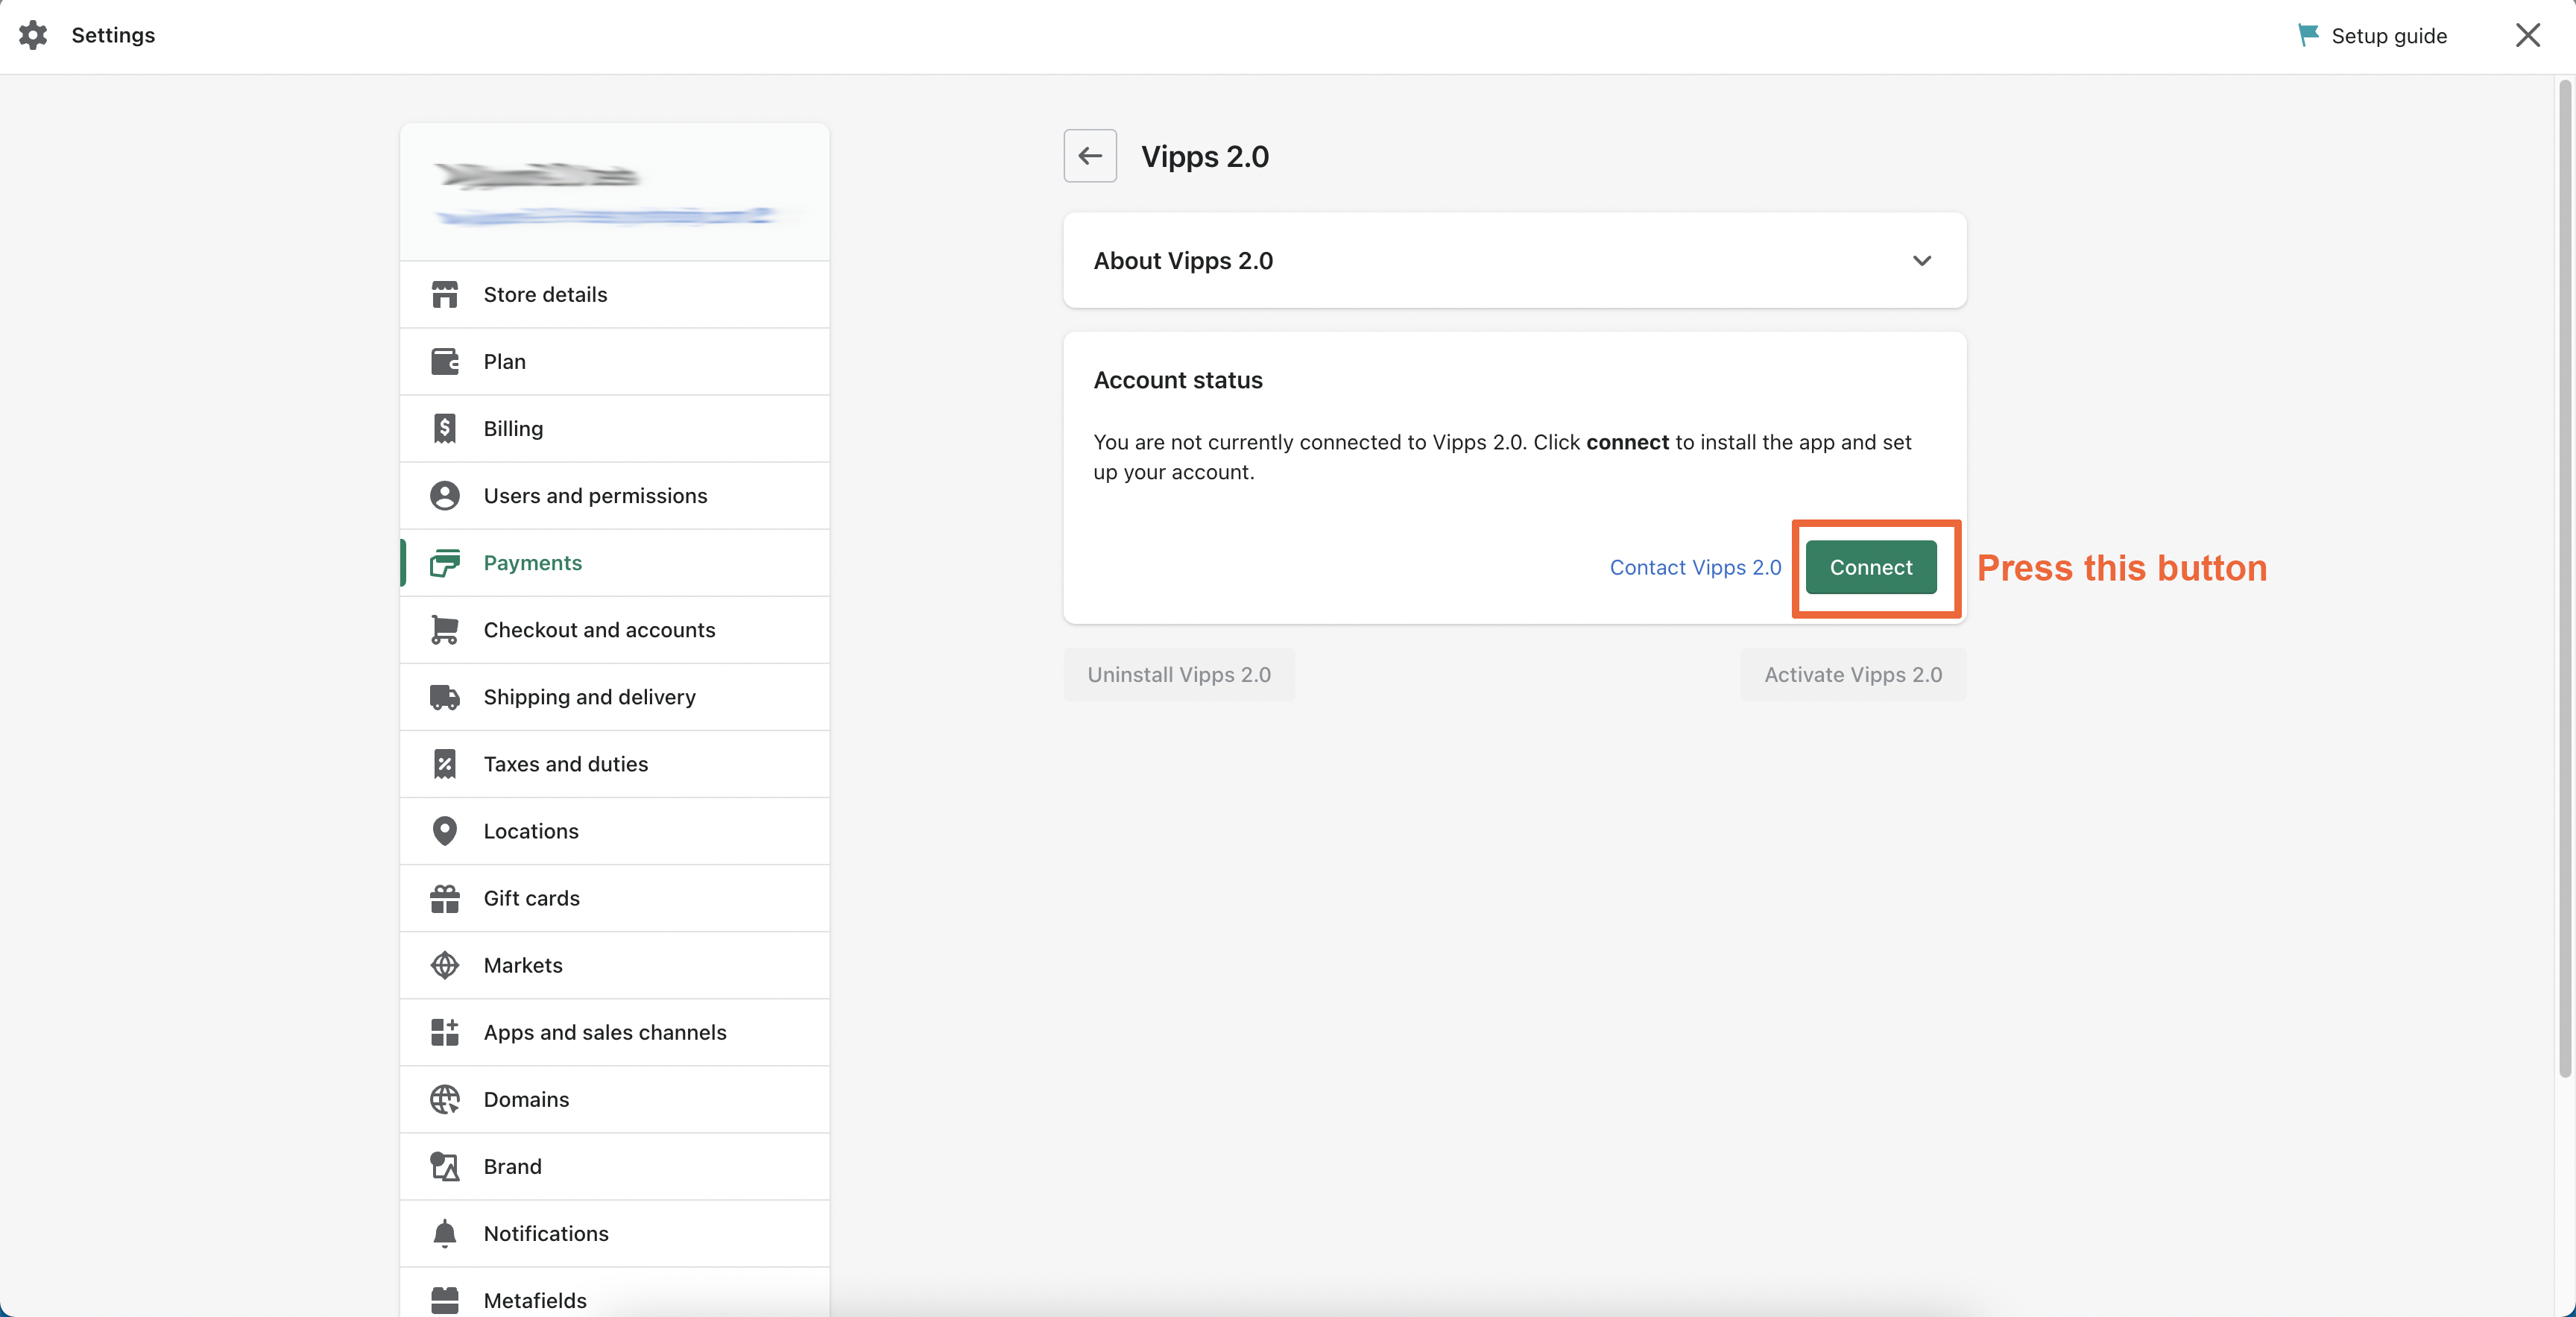The width and height of the screenshot is (2576, 1317).
Task: Click the Vipps 2.0 page title
Action: tap(1205, 156)
